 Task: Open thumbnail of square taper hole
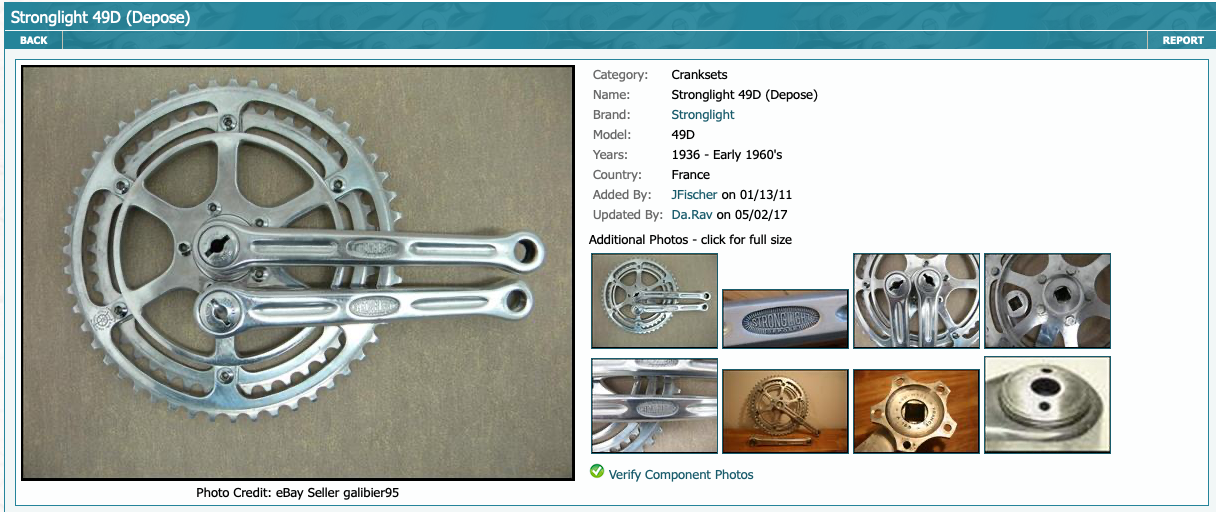(1047, 301)
